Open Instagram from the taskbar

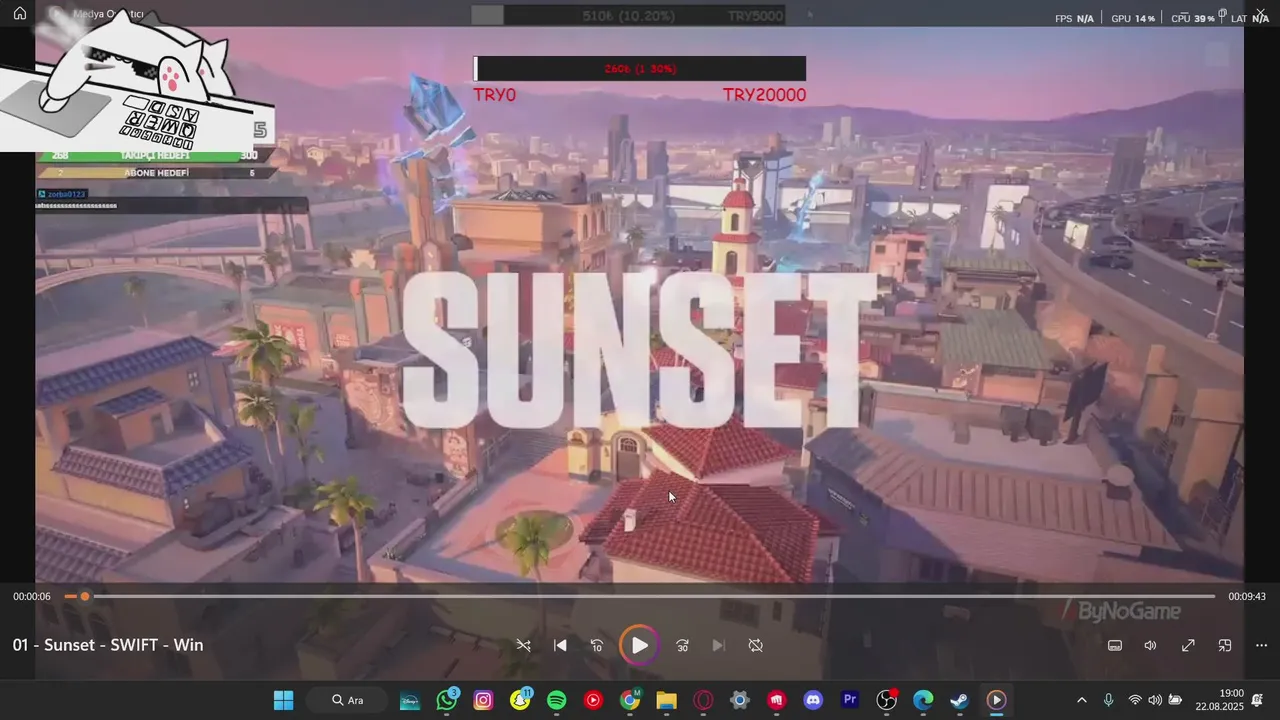[483, 700]
